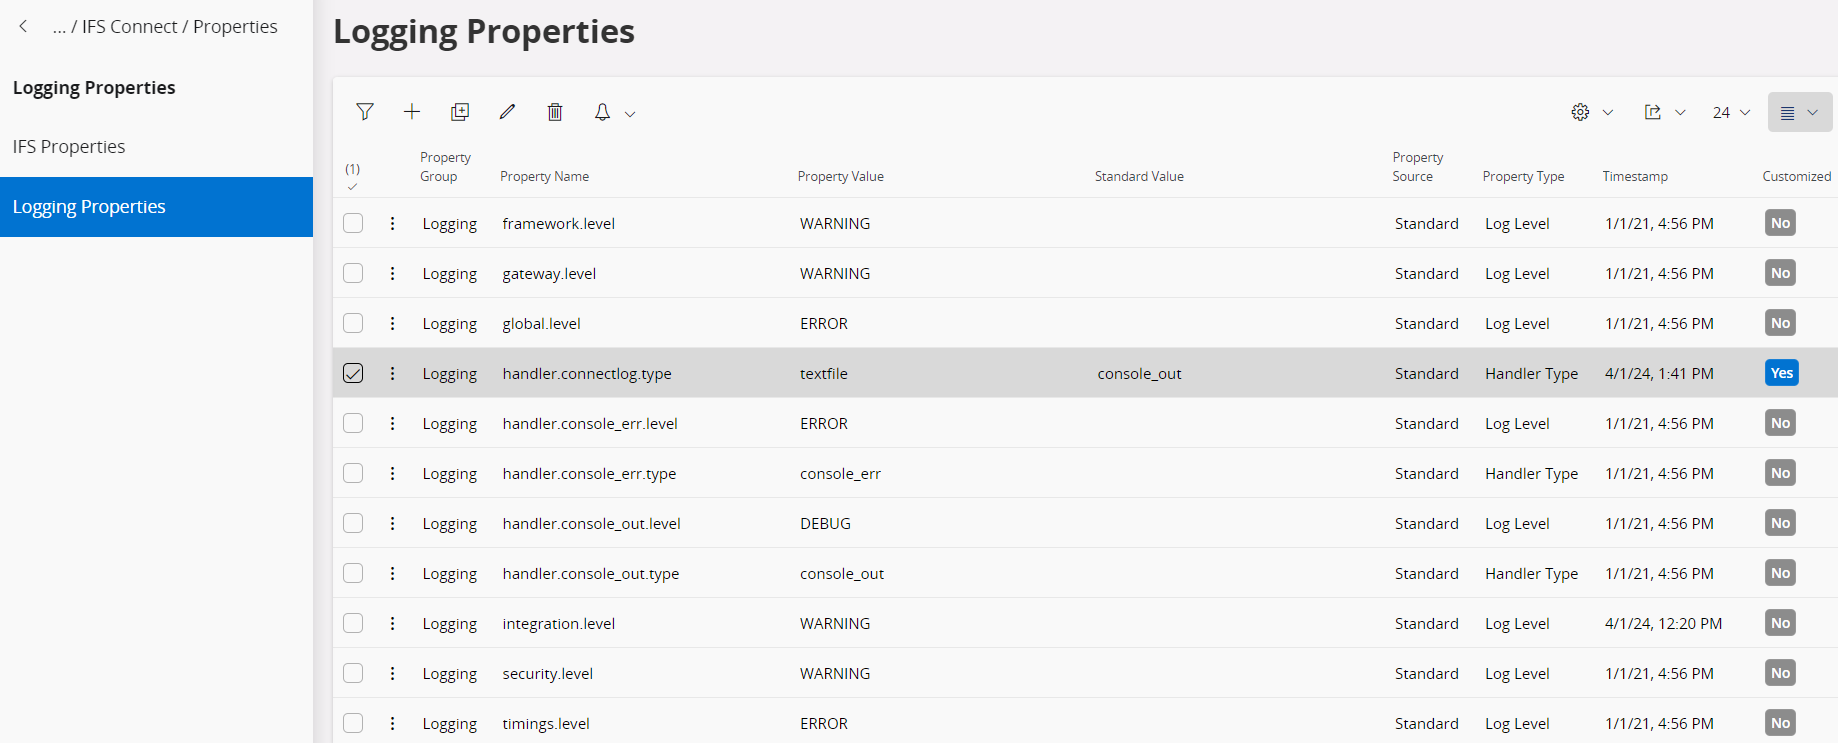Open the gear settings icon
The width and height of the screenshot is (1838, 743).
(x=1580, y=112)
